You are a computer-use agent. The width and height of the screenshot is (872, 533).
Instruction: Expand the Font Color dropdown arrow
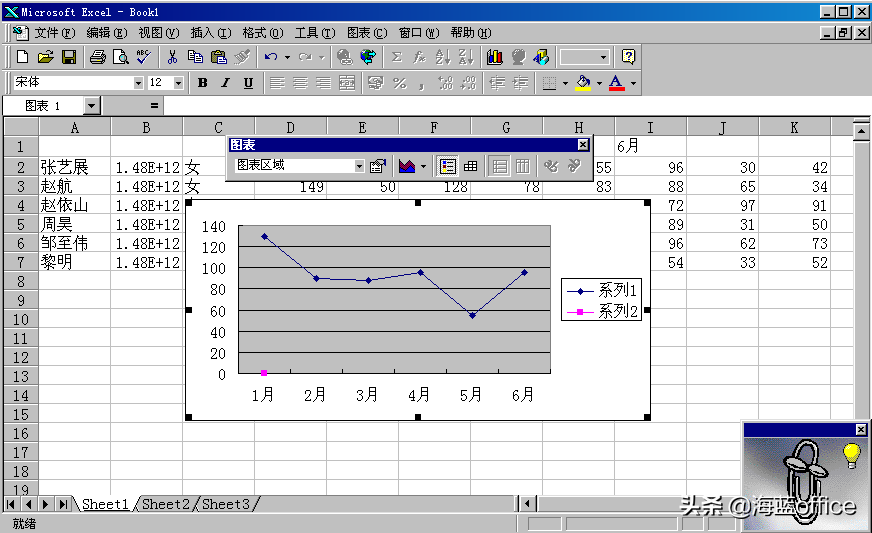coord(633,83)
